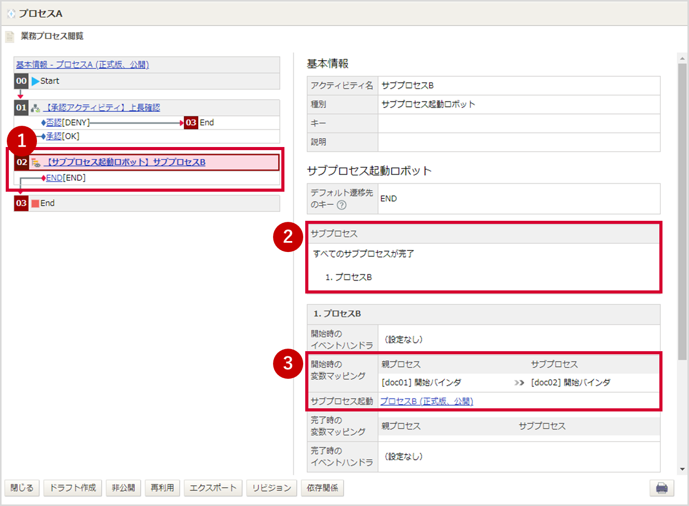The width and height of the screenshot is (689, 506).
Task: Click (設定なし) beside 完了時のイベントハンドラ
Action: point(403,457)
